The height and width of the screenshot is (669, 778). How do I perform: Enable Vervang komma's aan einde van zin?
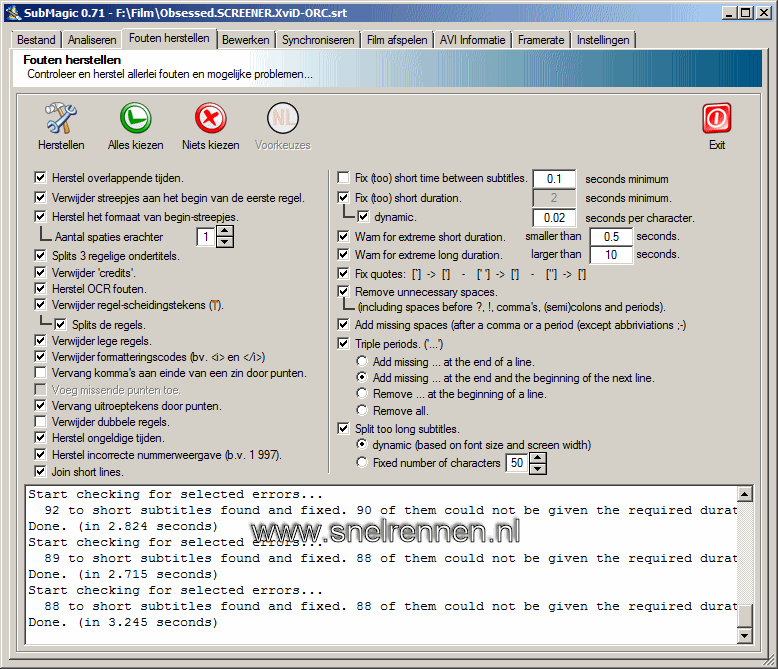click(40, 372)
